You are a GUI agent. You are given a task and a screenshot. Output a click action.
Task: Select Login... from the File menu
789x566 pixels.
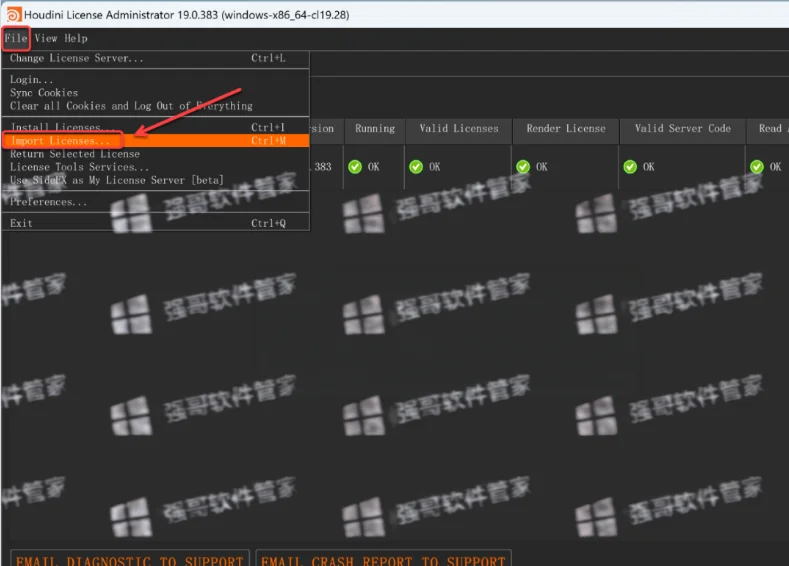point(155,79)
